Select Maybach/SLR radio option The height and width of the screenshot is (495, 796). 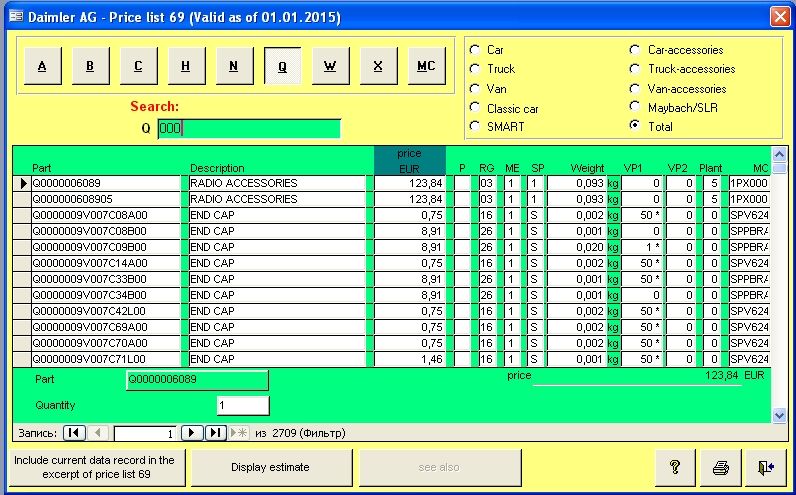point(634,108)
